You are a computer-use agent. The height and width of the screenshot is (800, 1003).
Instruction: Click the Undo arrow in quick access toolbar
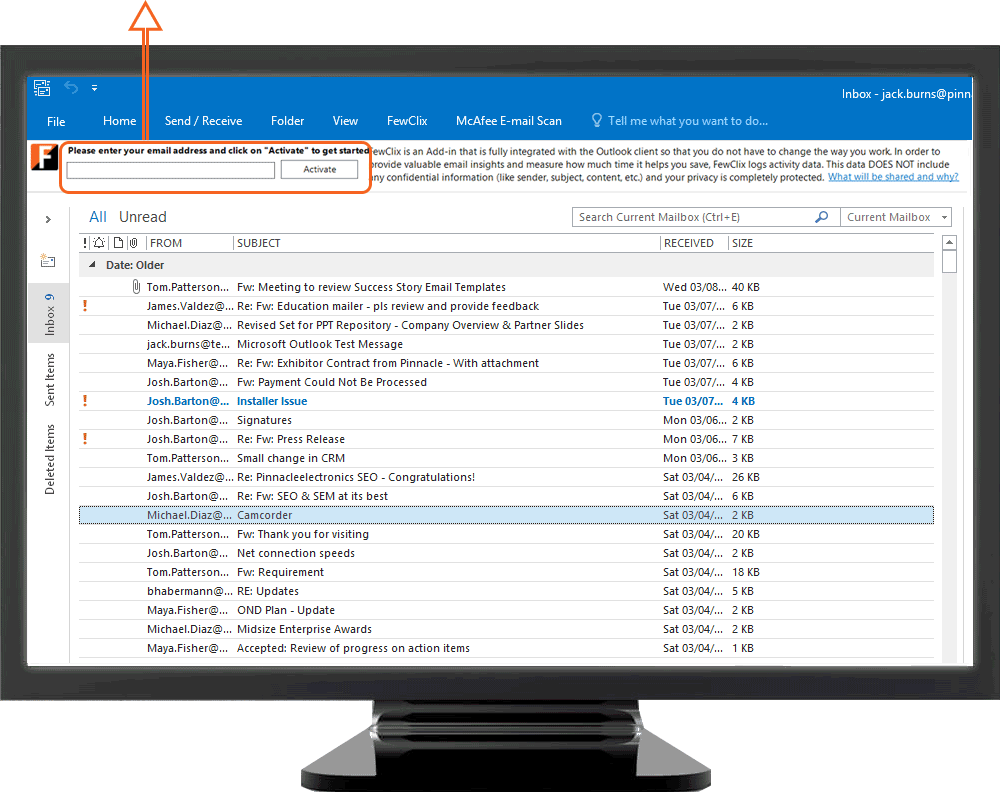point(71,88)
